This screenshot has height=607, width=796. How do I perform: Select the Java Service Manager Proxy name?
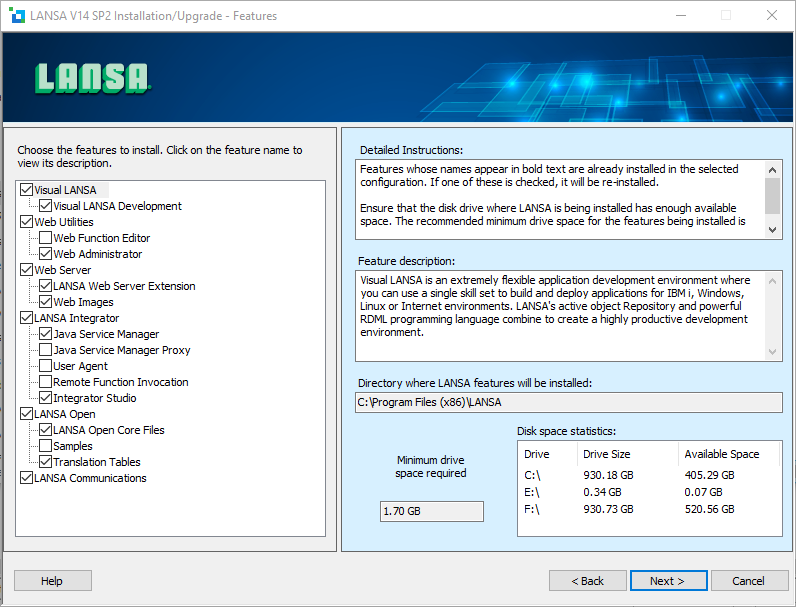coord(122,350)
